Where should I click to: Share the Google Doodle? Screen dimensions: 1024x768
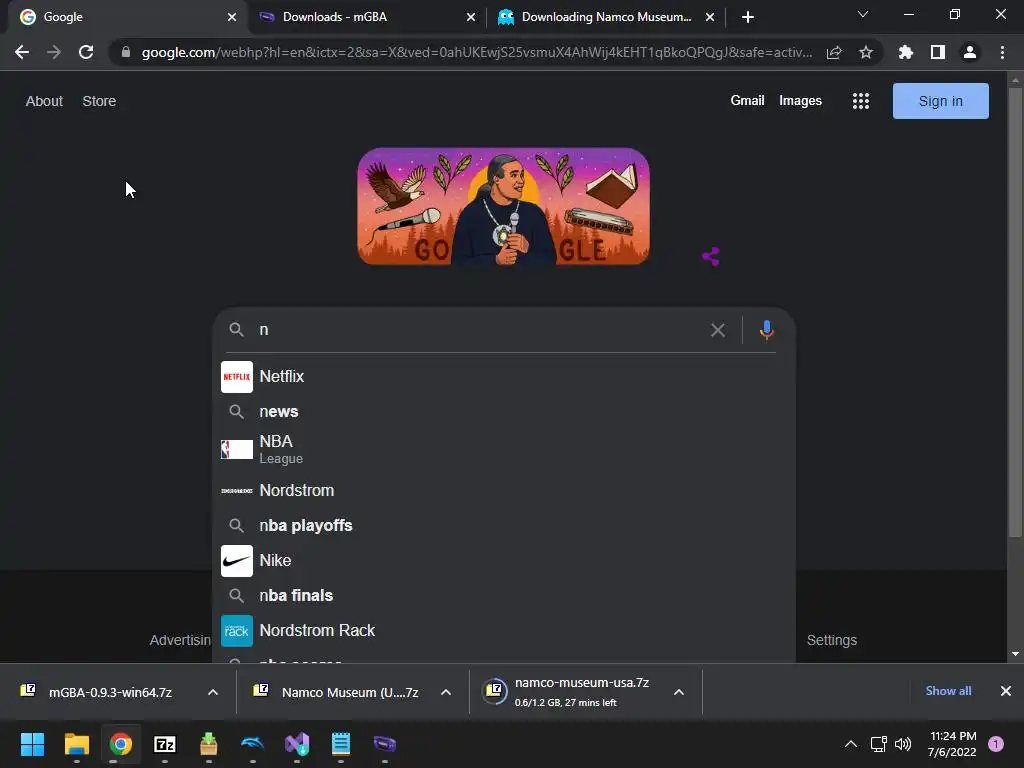coord(711,257)
